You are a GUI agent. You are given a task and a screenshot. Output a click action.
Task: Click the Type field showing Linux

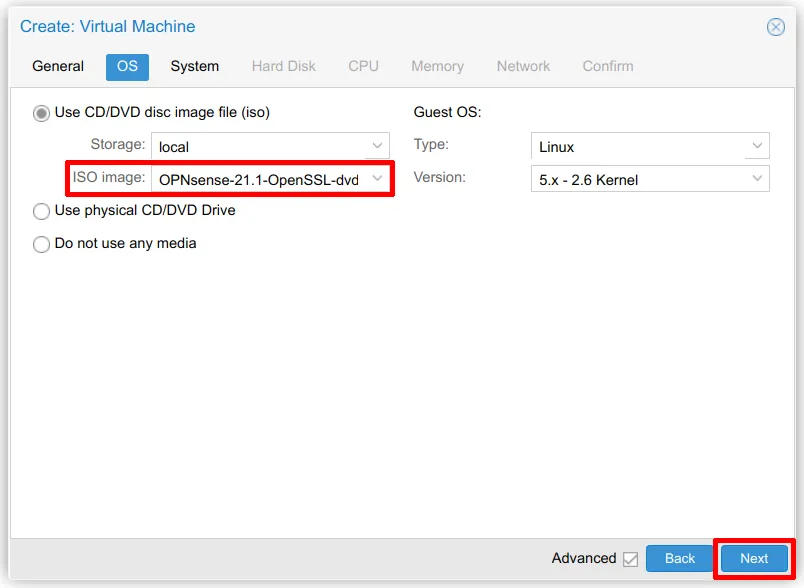636,146
